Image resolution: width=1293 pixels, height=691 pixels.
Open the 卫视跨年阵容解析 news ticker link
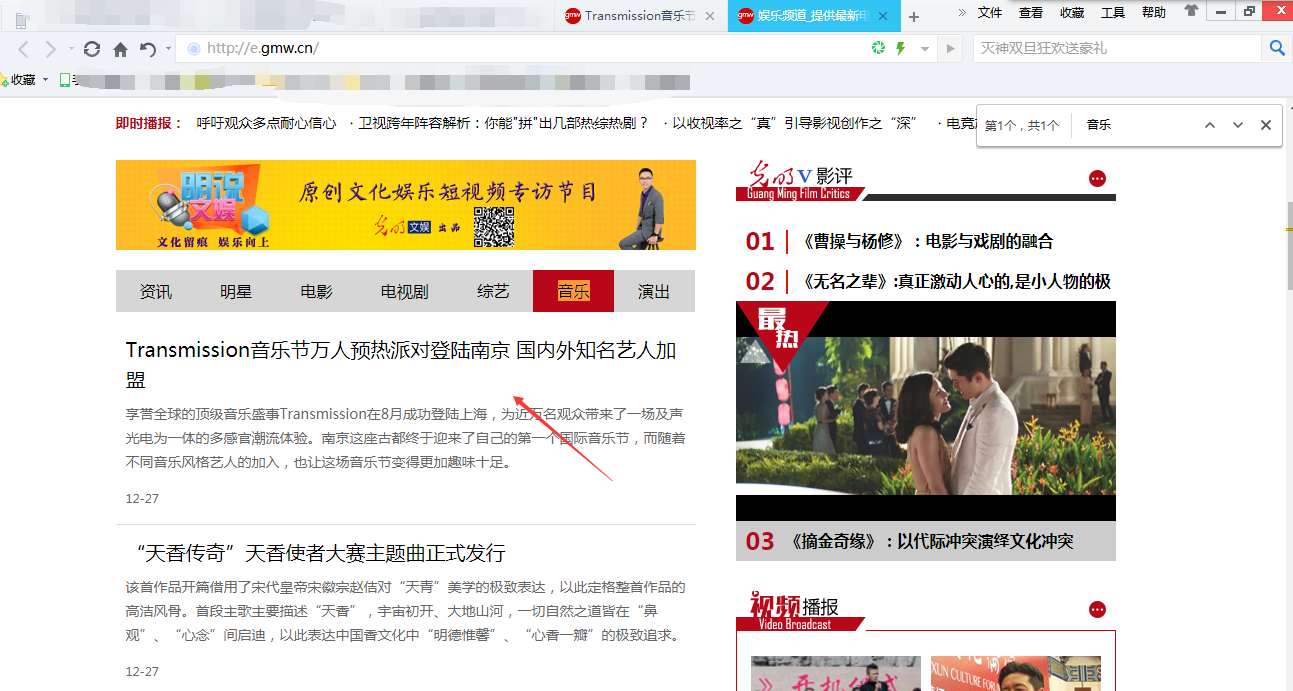click(503, 123)
